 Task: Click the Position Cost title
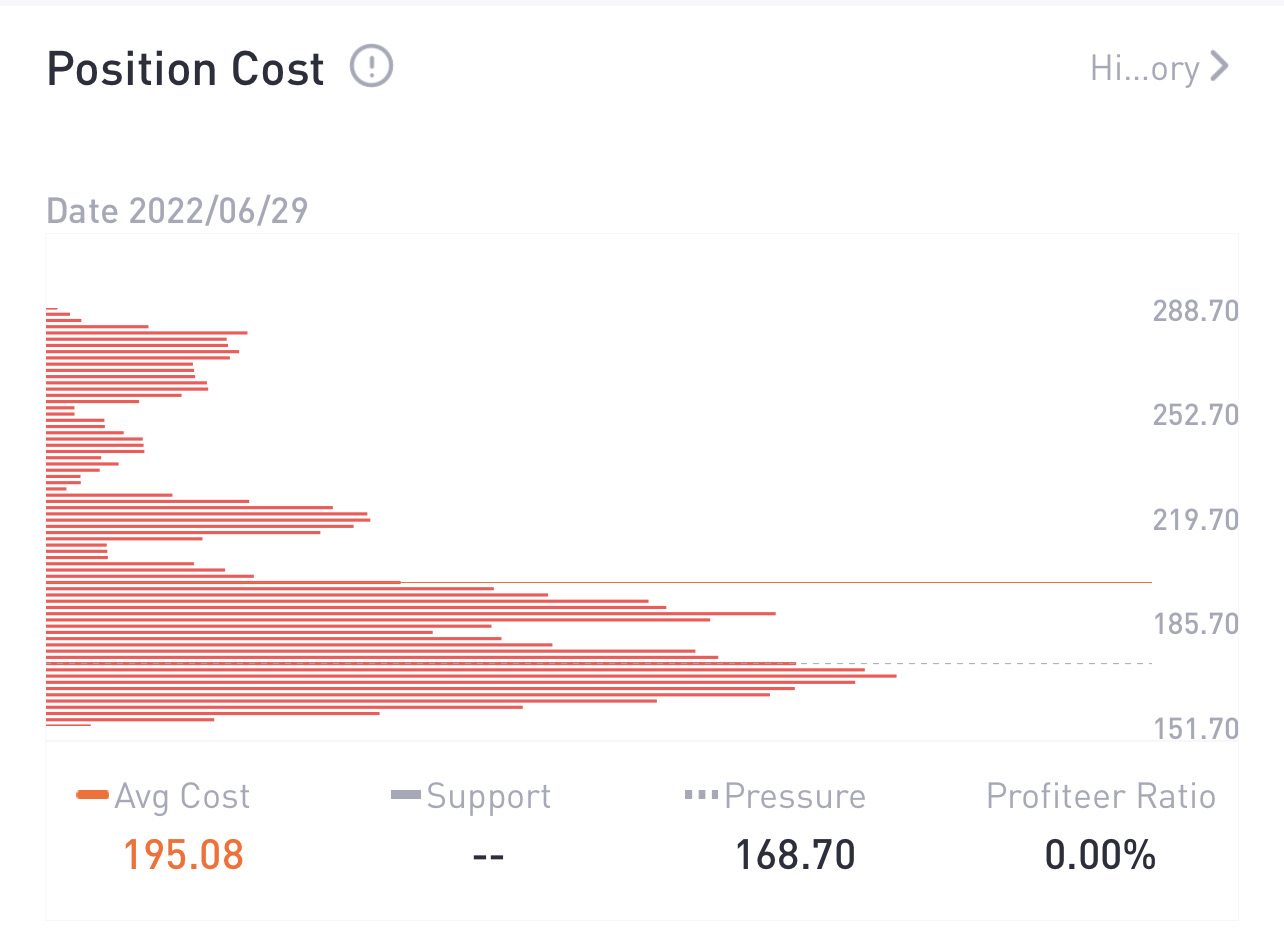[186, 69]
